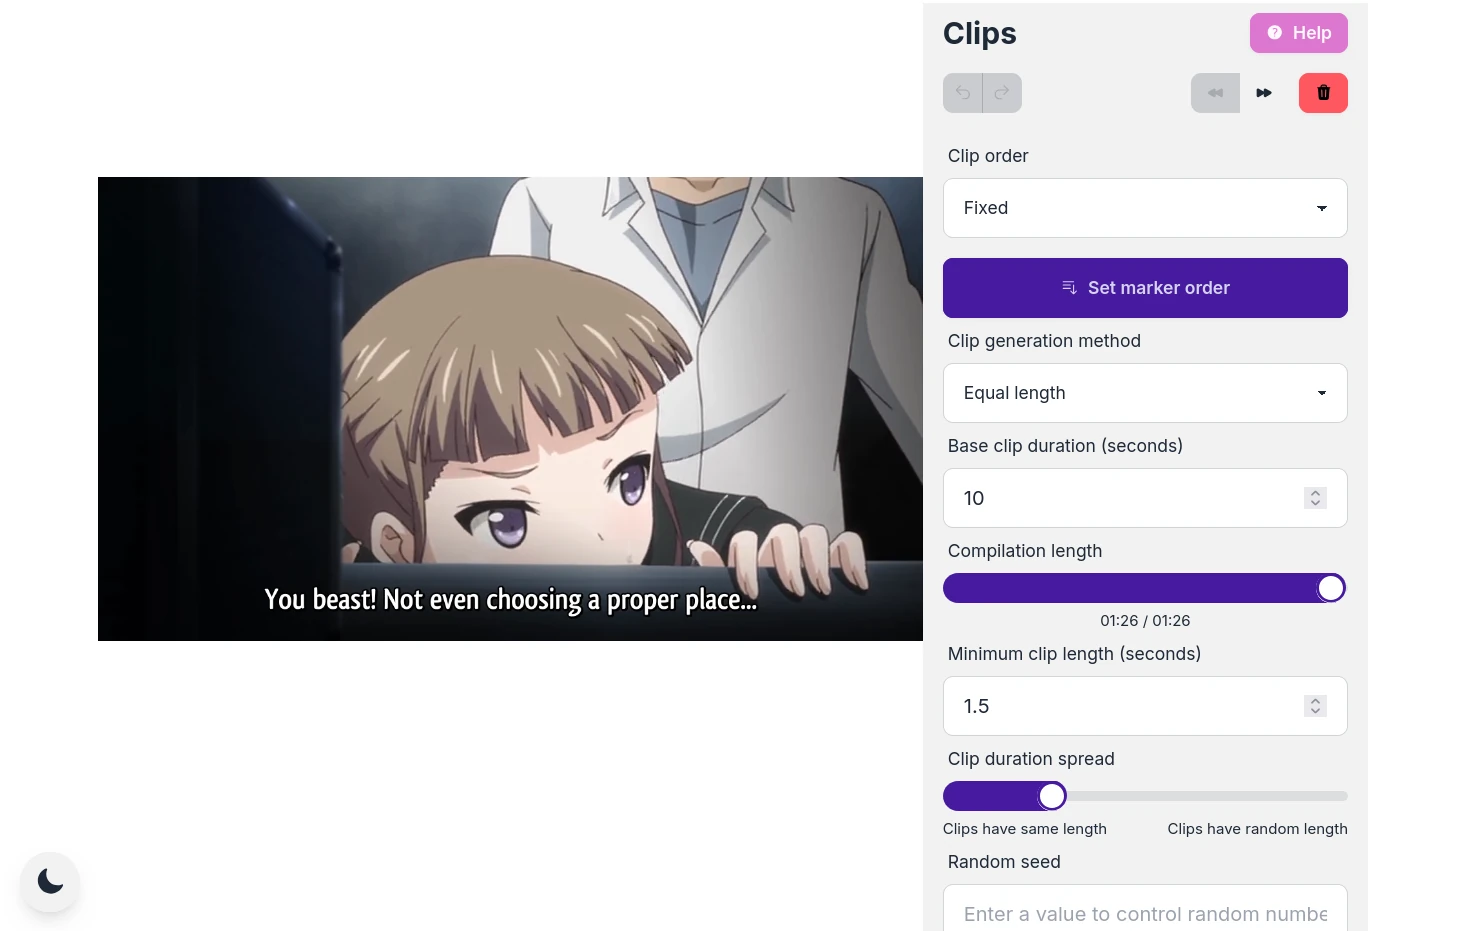Image resolution: width=1465 pixels, height=931 pixels.
Task: Advance to next step with fast-forward icon
Action: [1264, 93]
